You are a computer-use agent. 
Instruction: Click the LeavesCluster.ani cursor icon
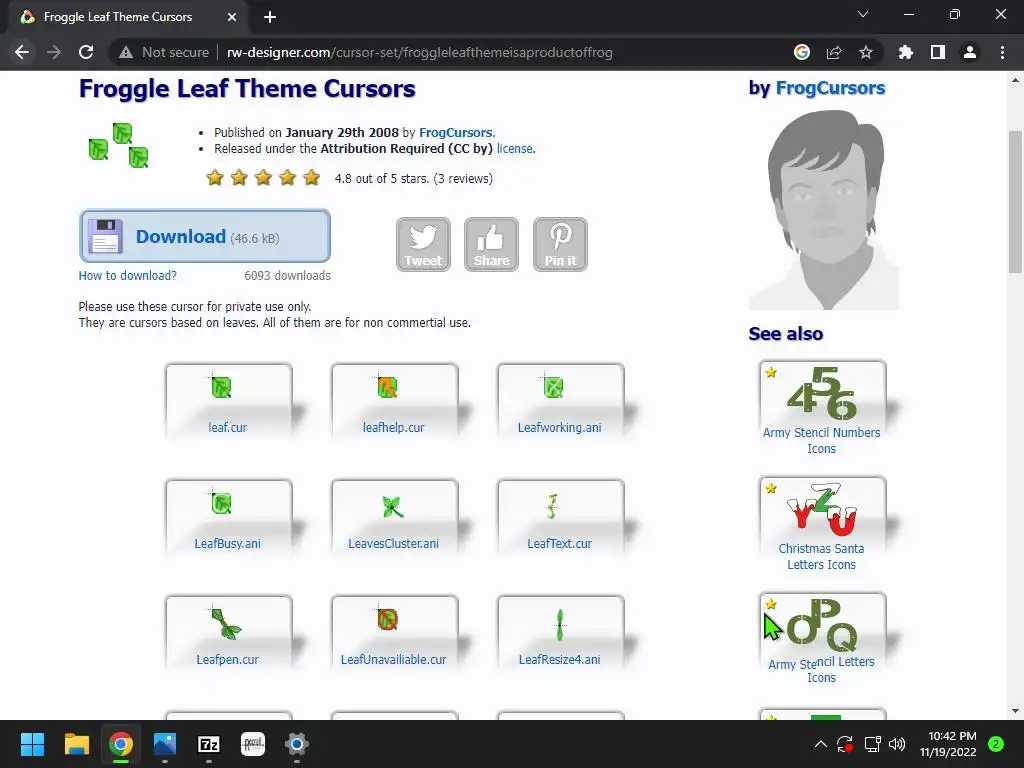tap(392, 506)
